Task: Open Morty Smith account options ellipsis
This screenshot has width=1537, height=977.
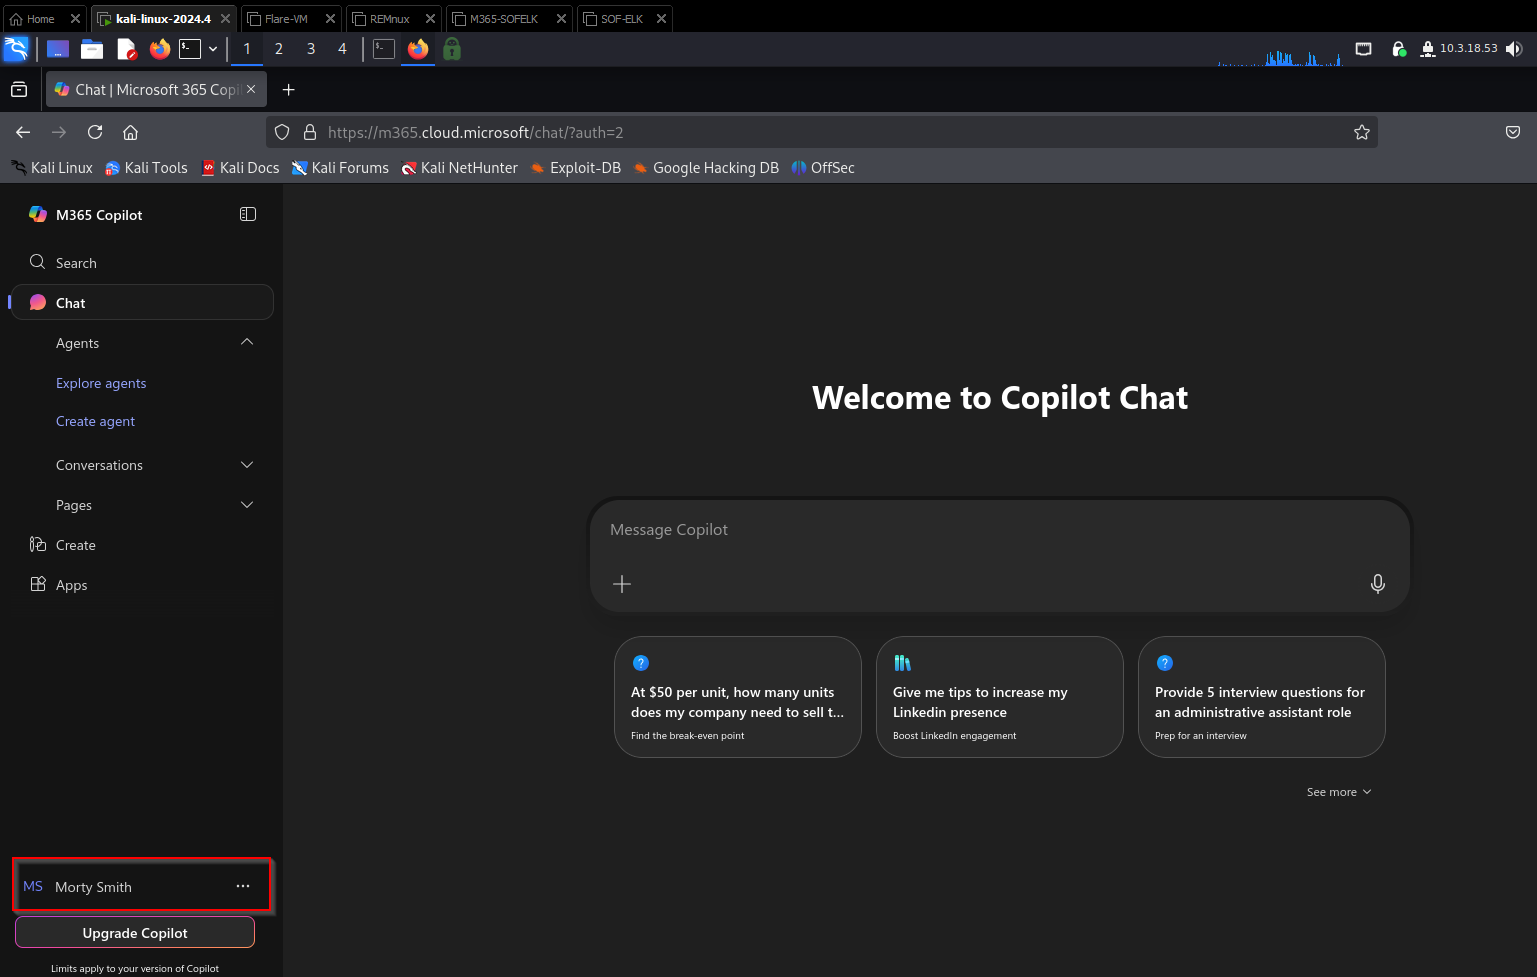Action: pos(243,886)
